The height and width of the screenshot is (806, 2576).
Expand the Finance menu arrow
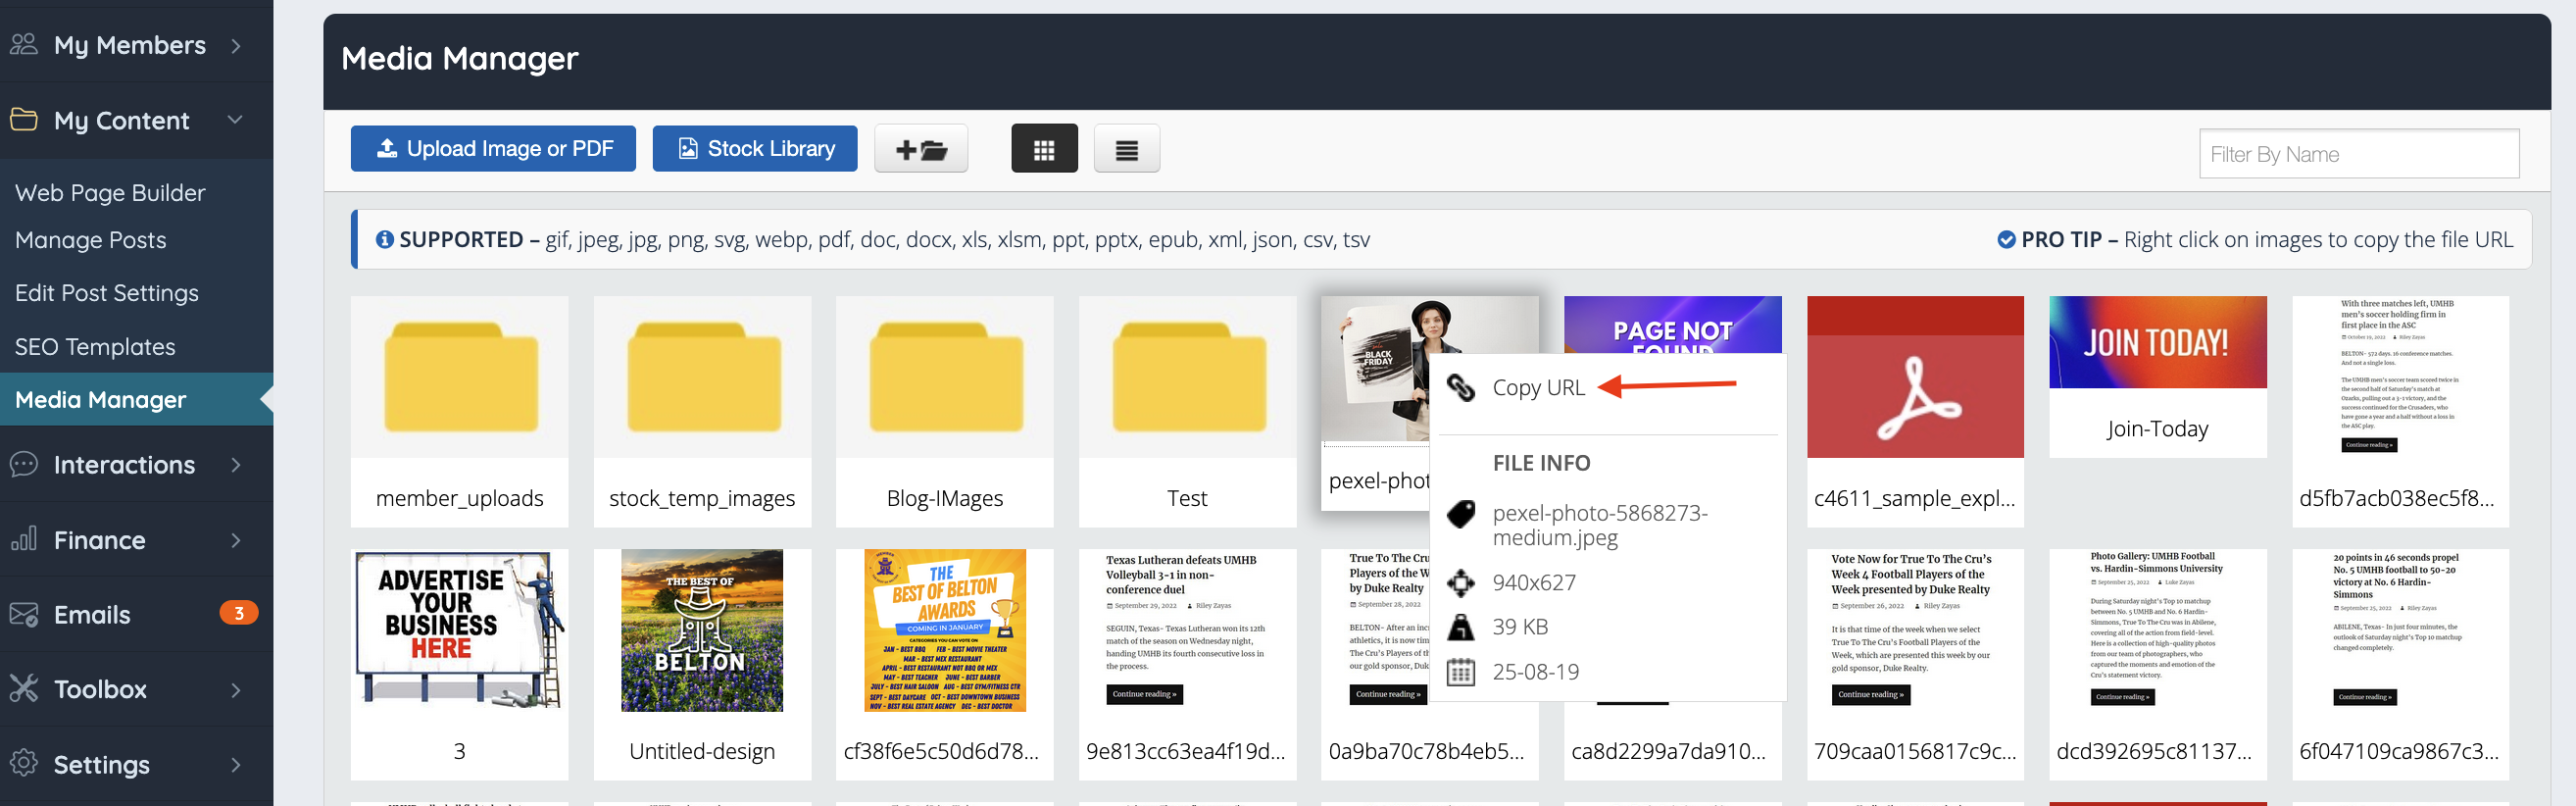pyautogui.click(x=236, y=540)
